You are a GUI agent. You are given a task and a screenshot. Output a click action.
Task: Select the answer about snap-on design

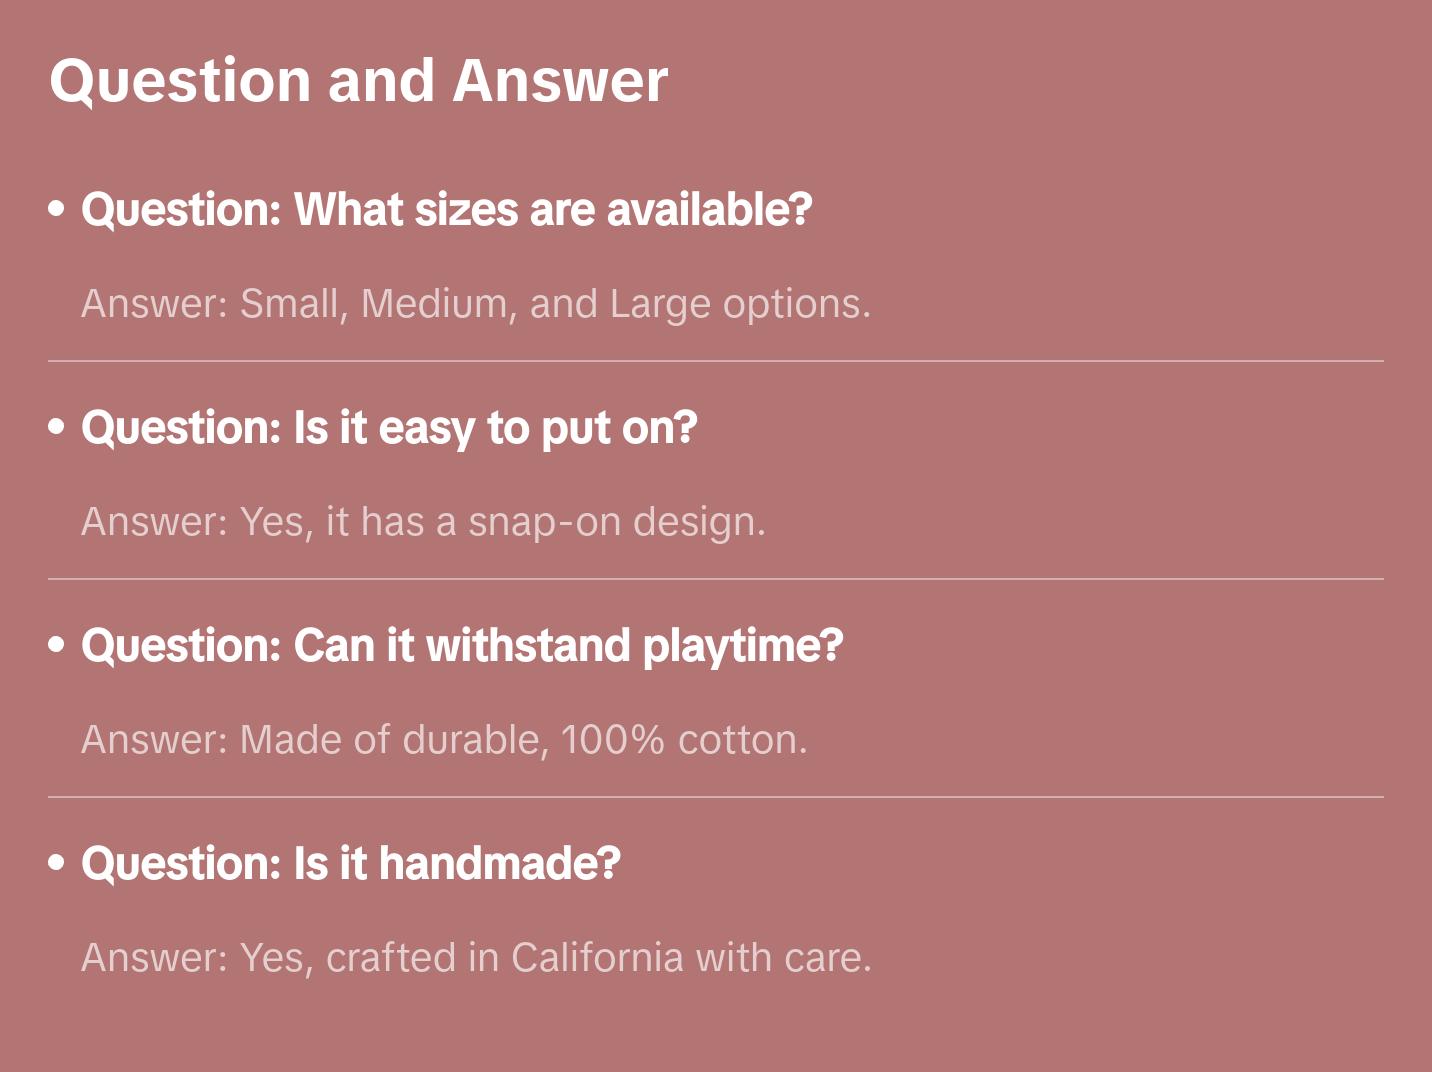(423, 522)
